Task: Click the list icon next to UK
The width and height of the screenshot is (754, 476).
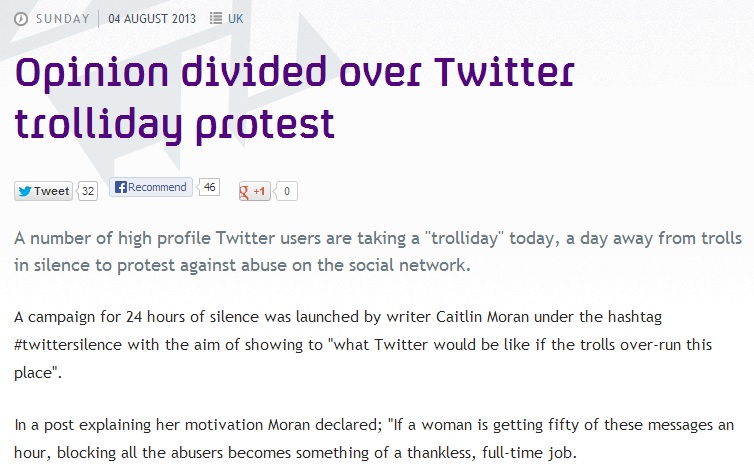Action: tap(216, 18)
